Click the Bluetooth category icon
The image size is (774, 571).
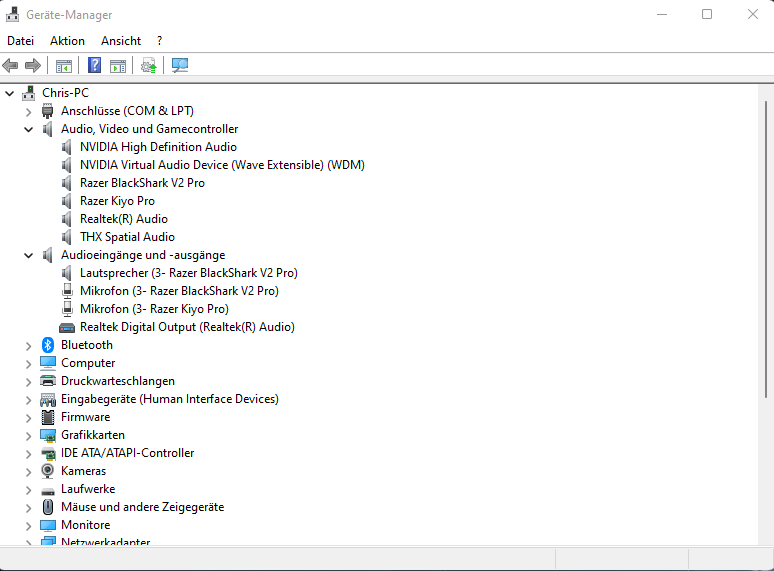pos(48,345)
